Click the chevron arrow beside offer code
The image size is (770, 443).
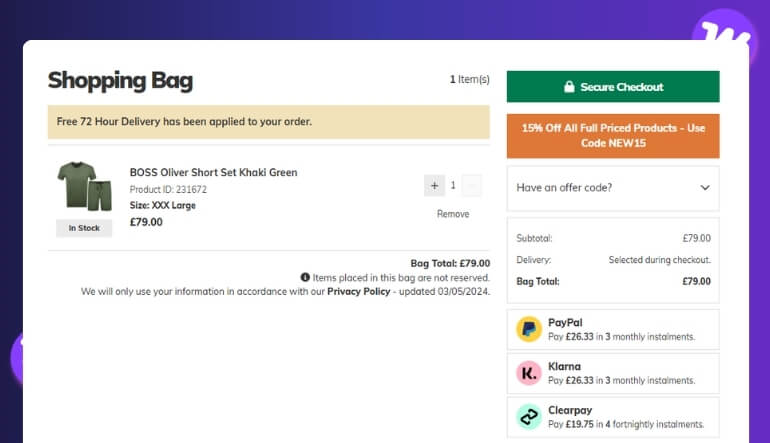tap(705, 188)
